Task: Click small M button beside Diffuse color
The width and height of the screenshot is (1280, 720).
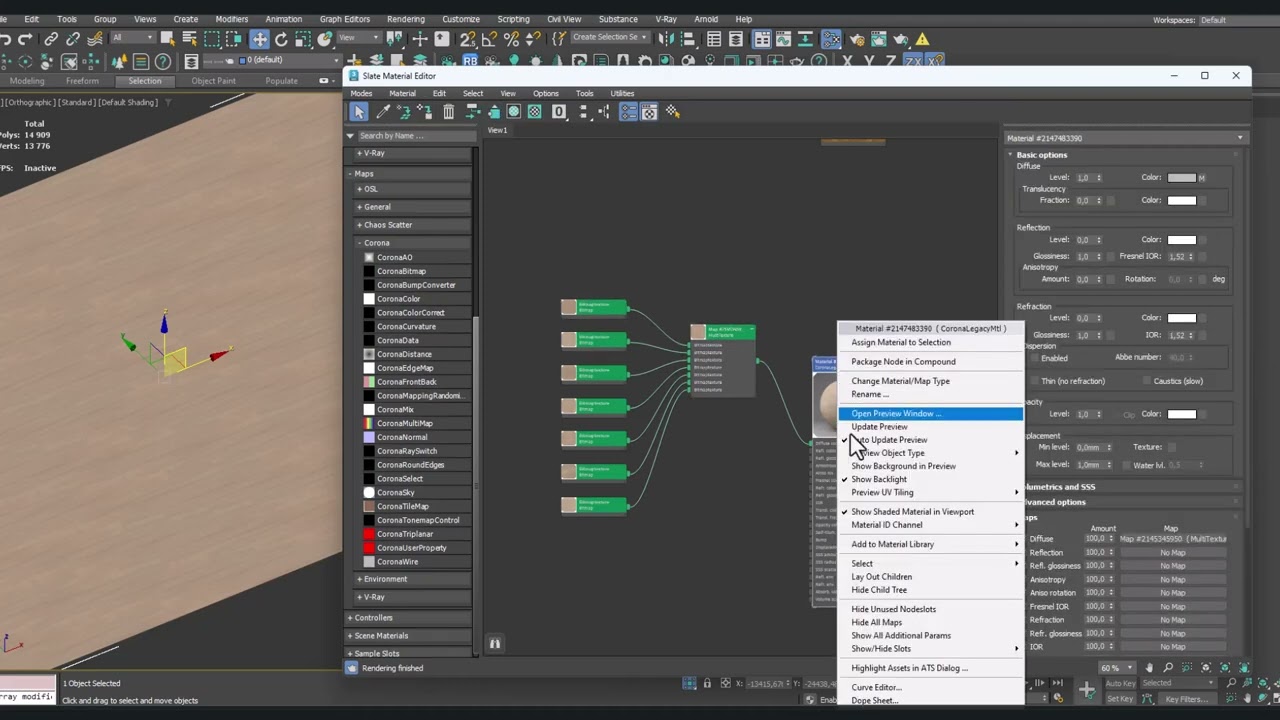Action: click(x=1201, y=178)
